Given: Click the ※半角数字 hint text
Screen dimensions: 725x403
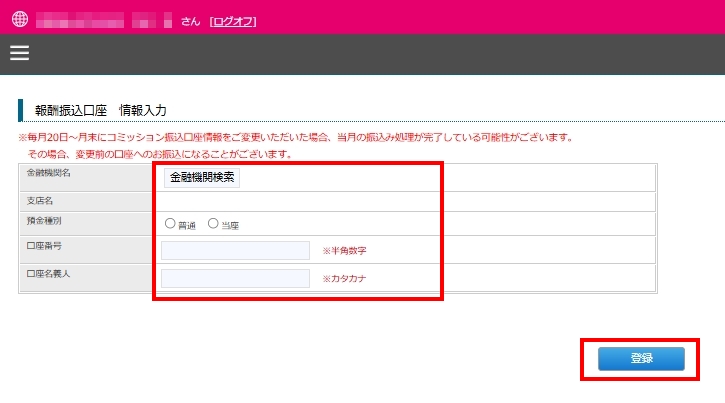Looking at the screenshot, I should pos(344,250).
